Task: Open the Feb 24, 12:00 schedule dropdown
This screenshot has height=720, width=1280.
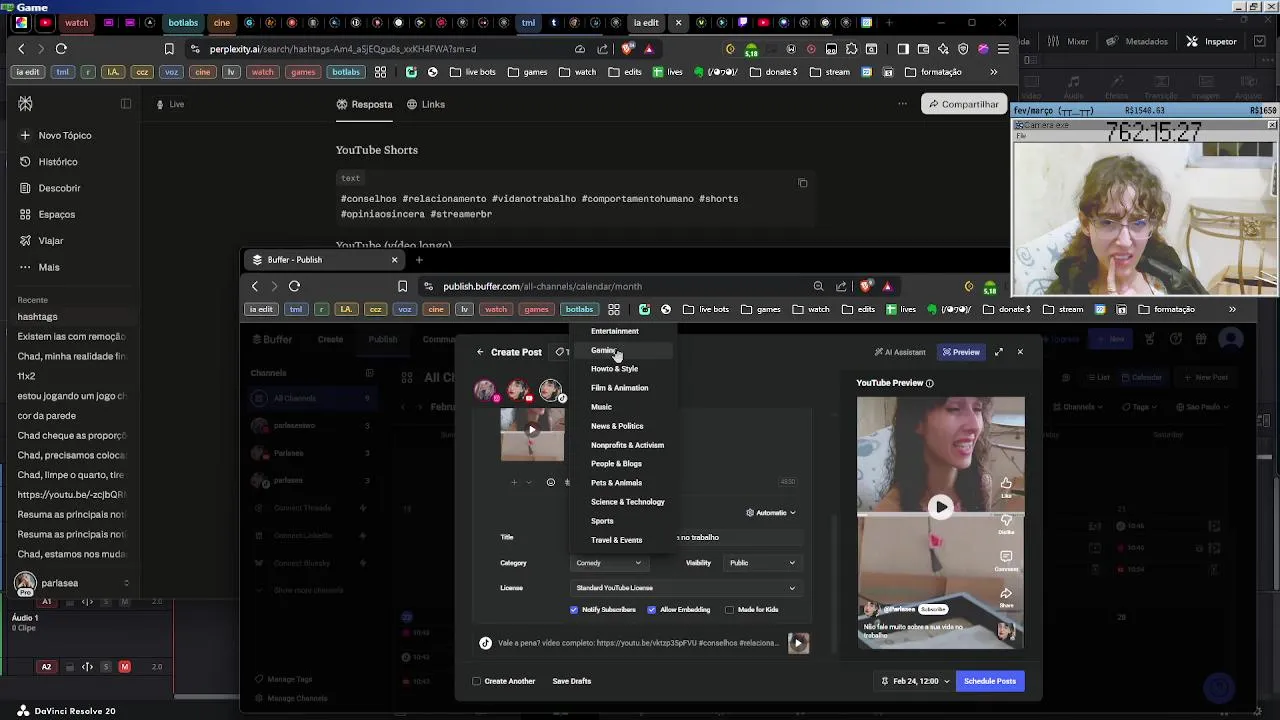Action: pyautogui.click(x=915, y=681)
